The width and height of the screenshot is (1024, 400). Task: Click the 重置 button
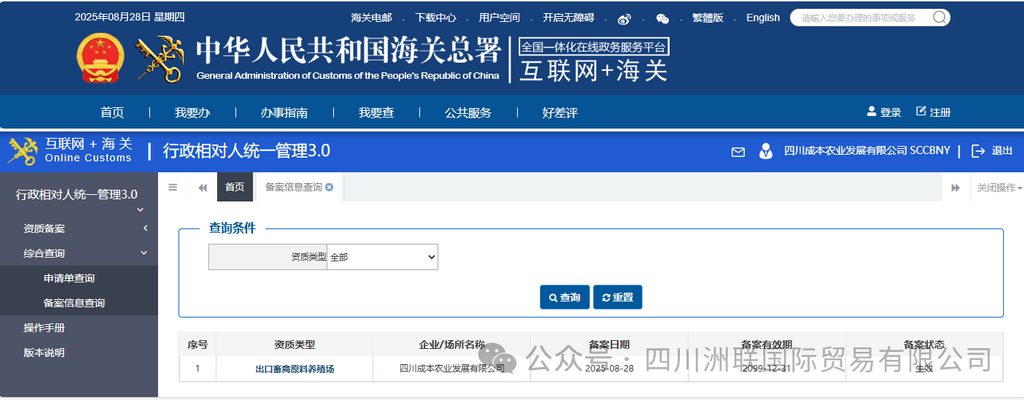617,298
